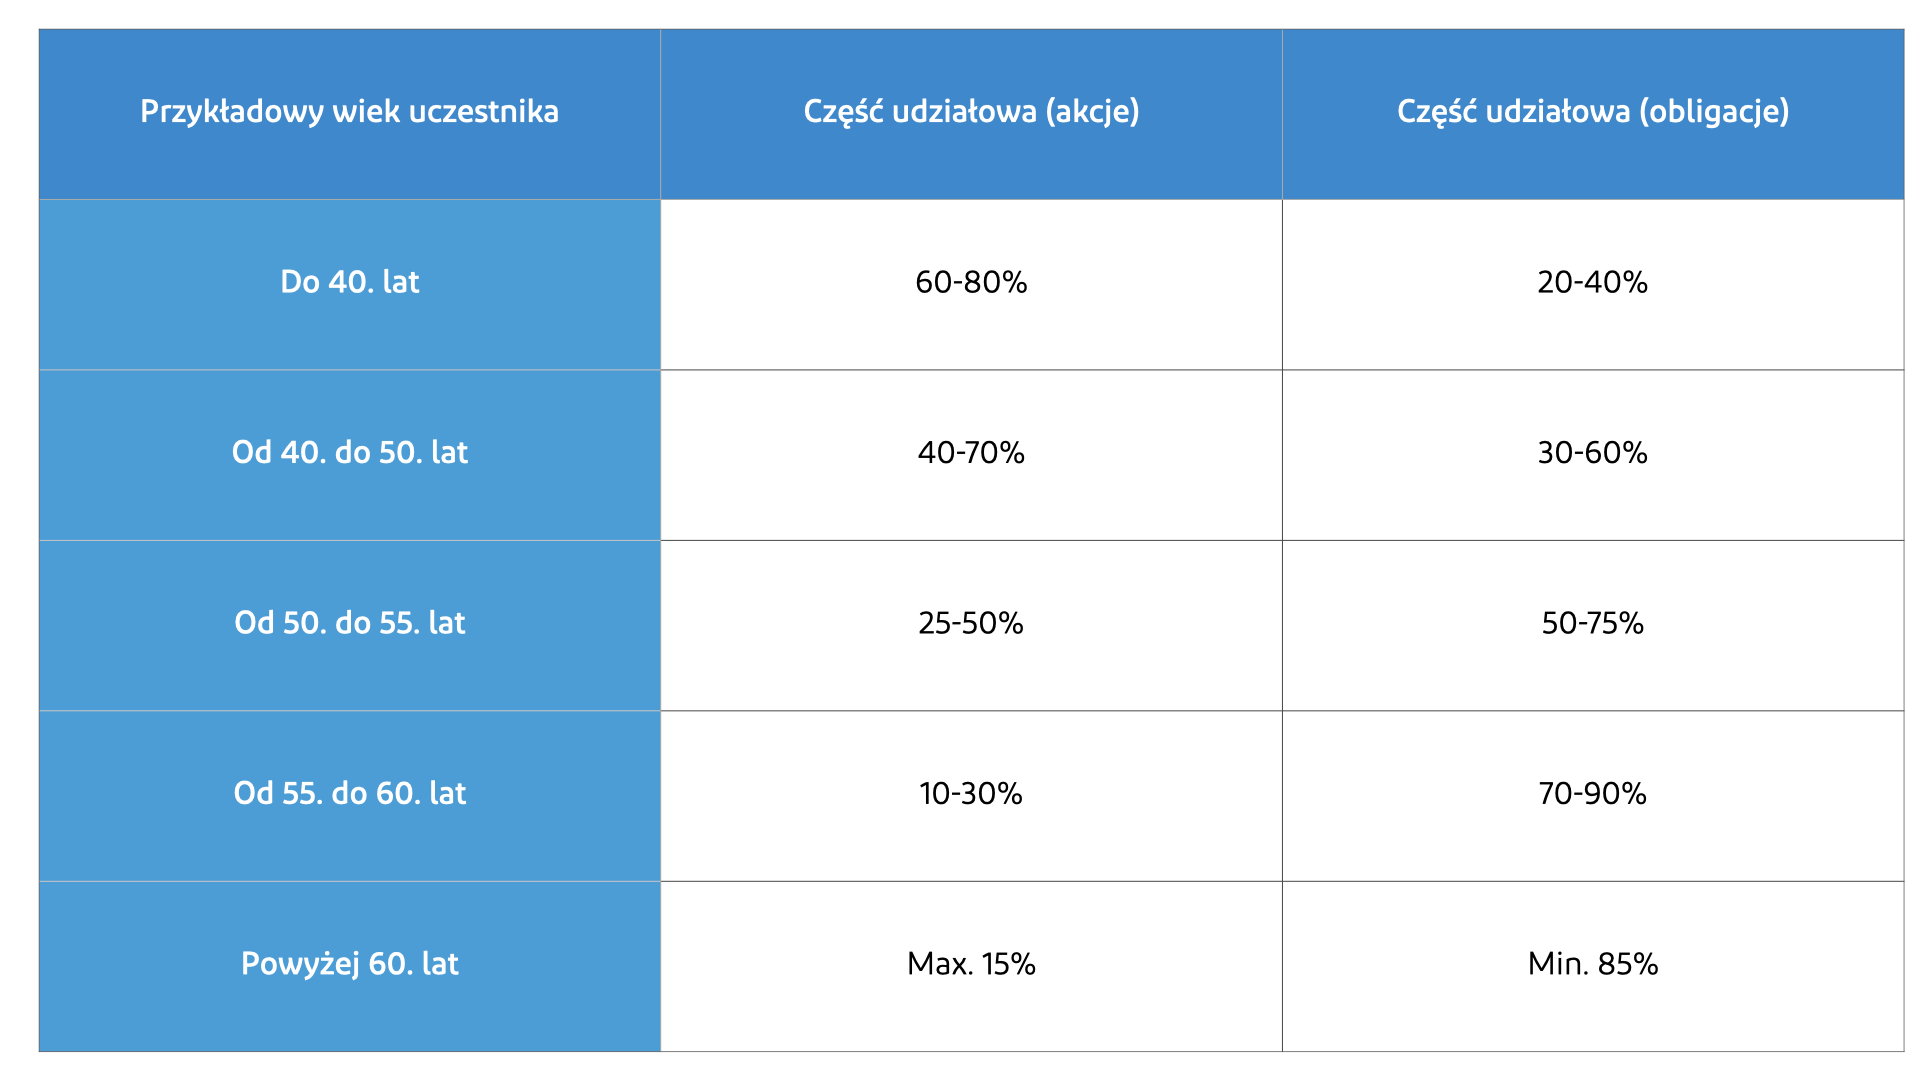
Task: Select the 'Do 40. lat' row label
Action: (350, 285)
